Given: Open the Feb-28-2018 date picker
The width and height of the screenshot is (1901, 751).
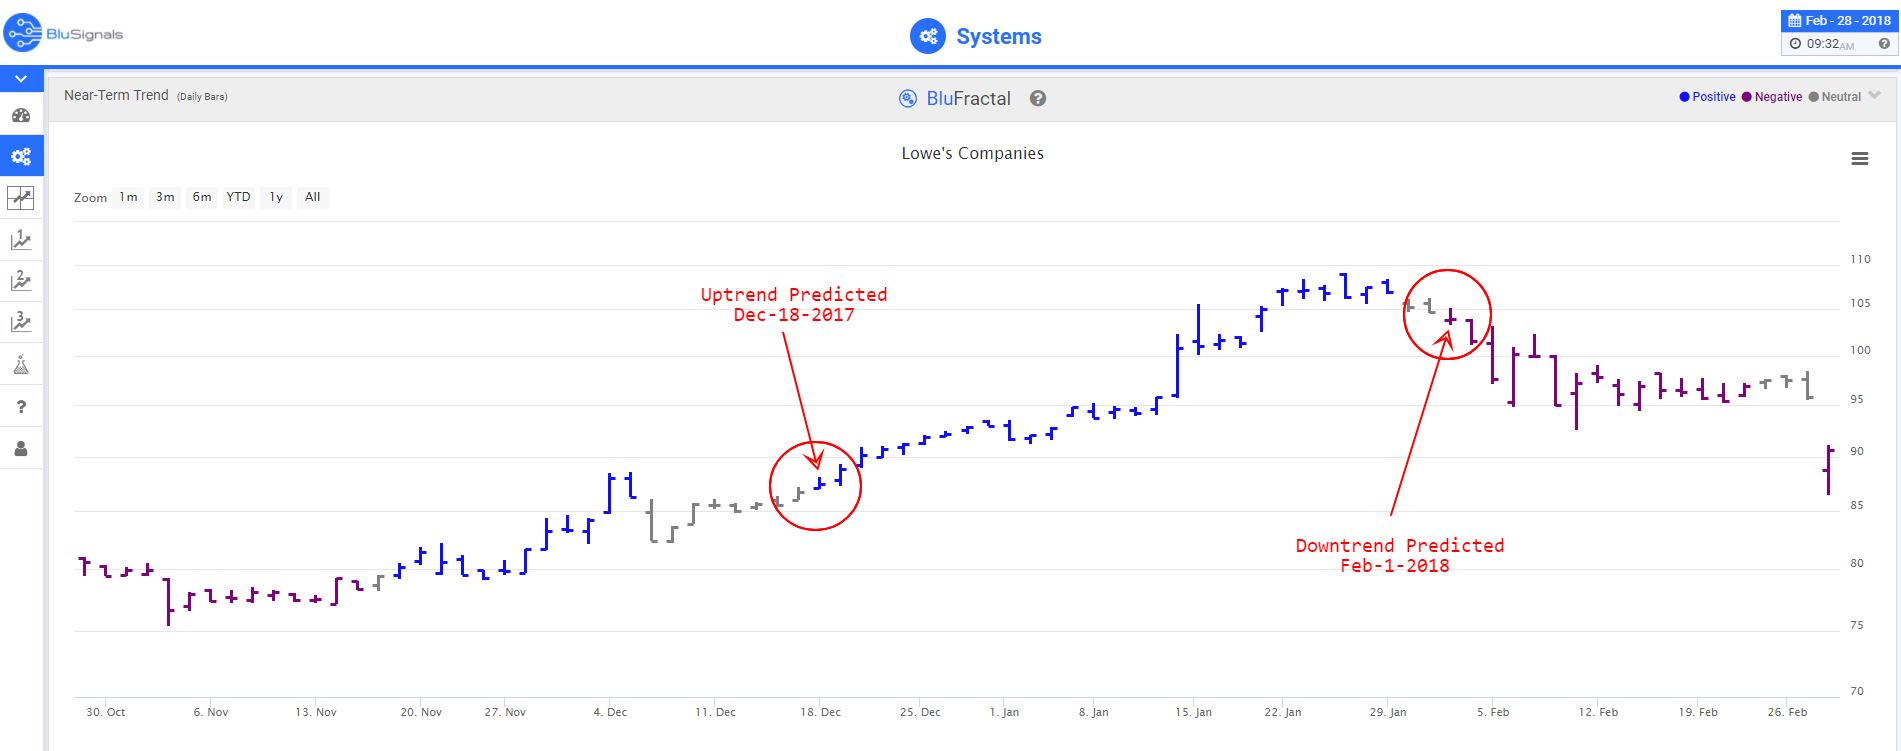Looking at the screenshot, I should click(x=1839, y=21).
